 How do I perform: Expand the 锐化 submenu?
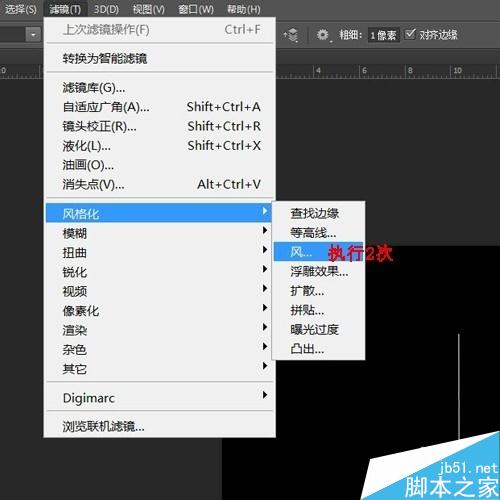(160, 272)
